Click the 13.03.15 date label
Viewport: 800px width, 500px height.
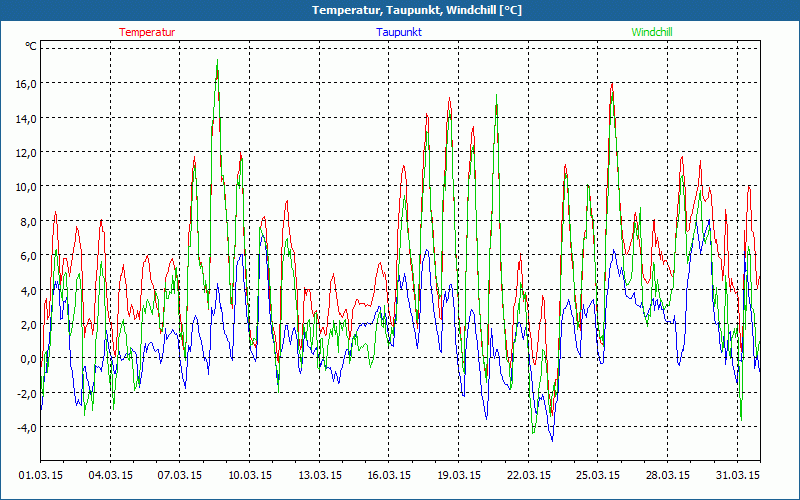[x=319, y=475]
